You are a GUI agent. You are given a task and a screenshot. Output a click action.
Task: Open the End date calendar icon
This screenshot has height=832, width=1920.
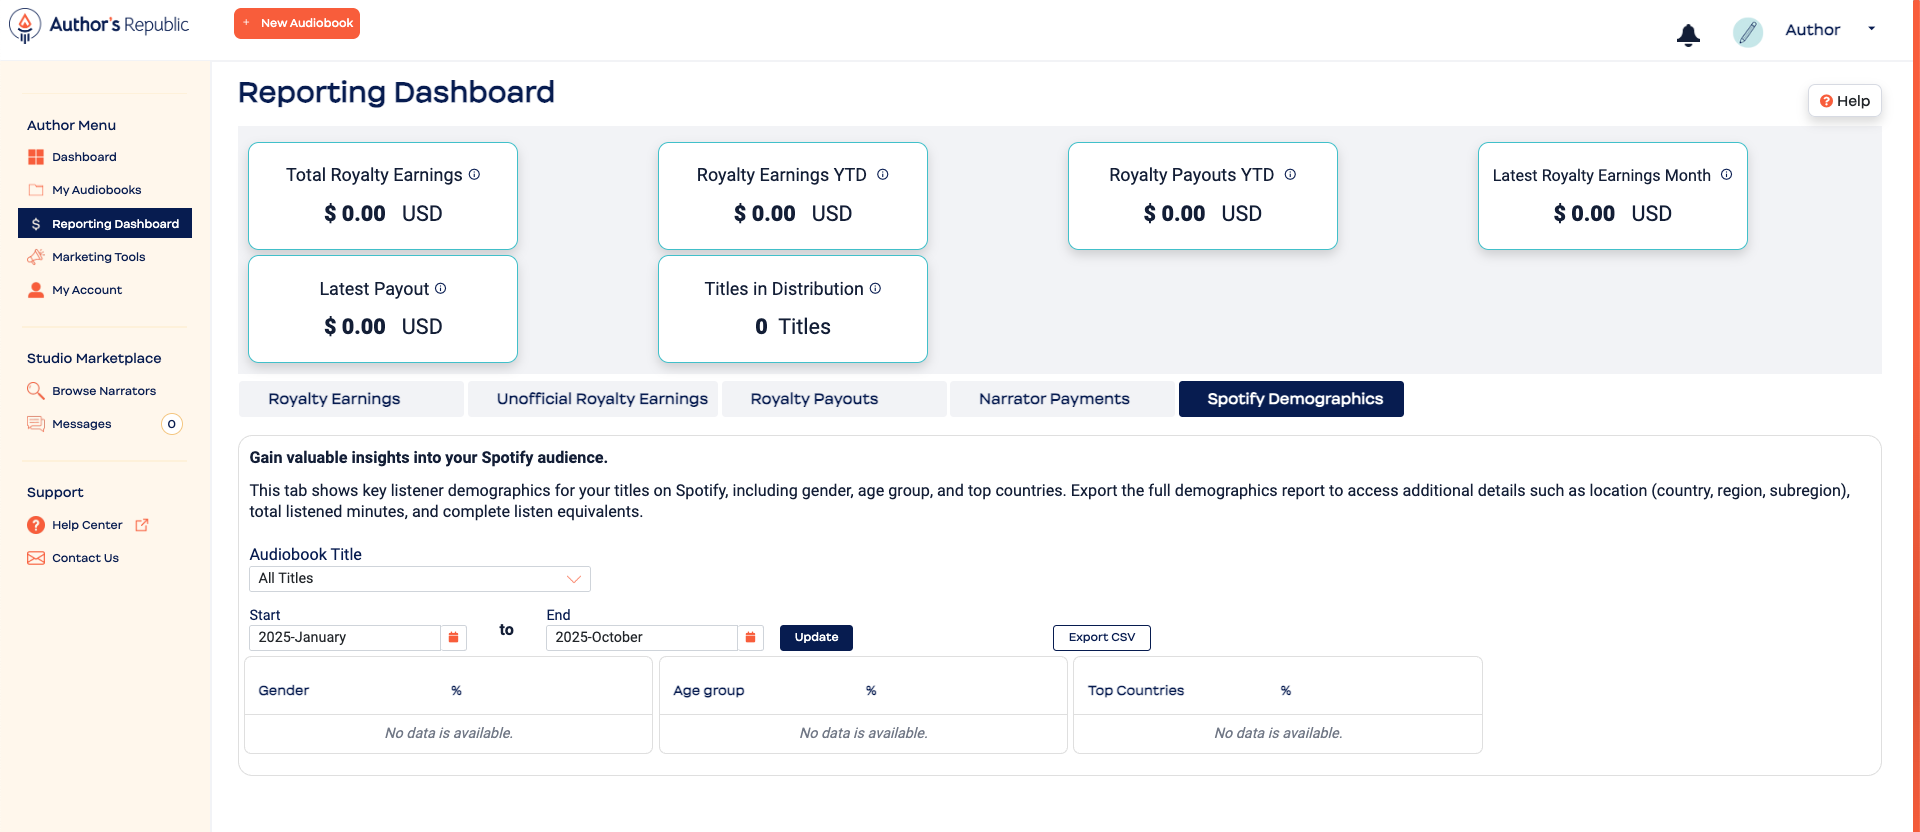pyautogui.click(x=751, y=638)
